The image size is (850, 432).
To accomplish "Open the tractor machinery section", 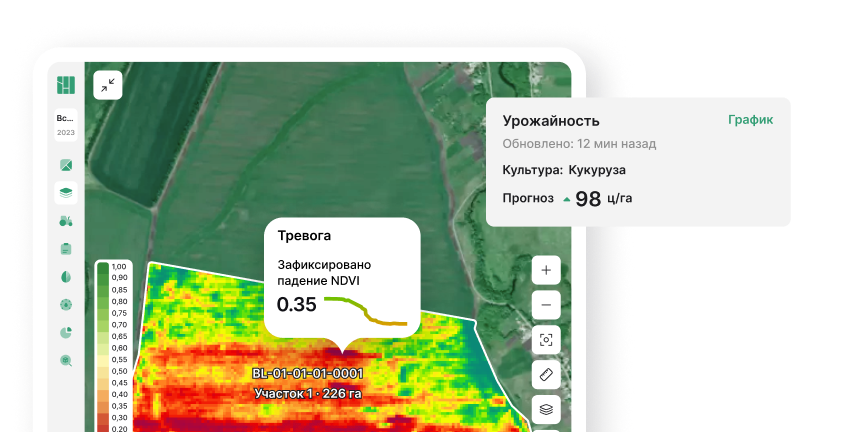I will coord(66,220).
